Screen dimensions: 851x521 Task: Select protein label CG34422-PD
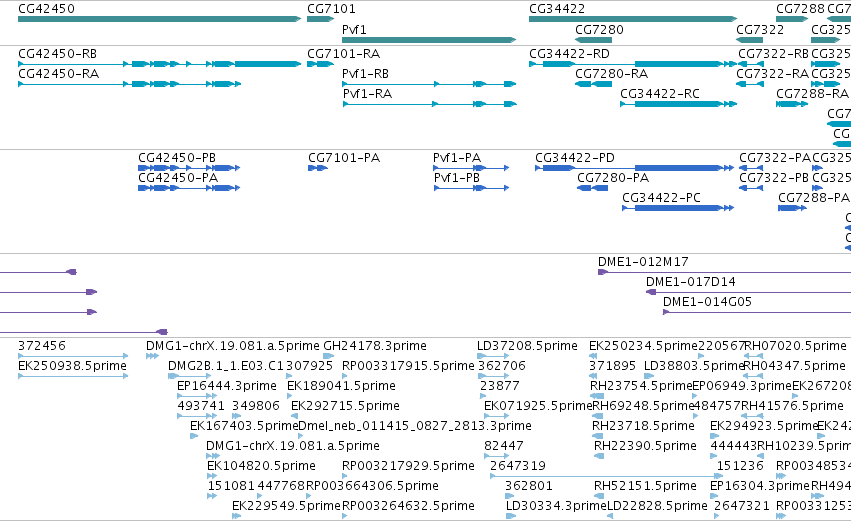point(575,158)
